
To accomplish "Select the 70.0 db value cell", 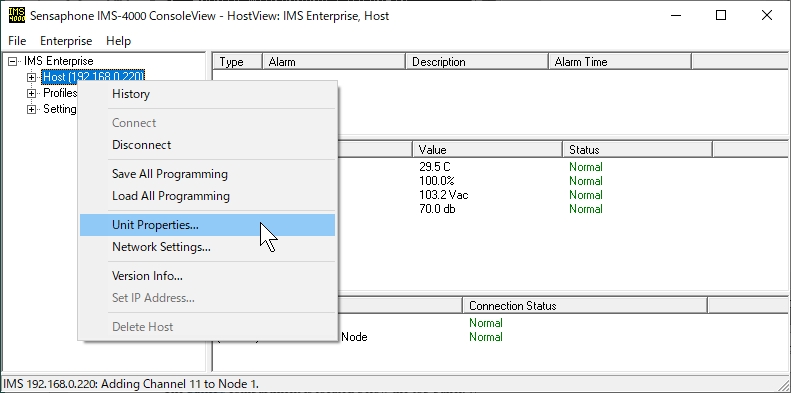I will (437, 209).
